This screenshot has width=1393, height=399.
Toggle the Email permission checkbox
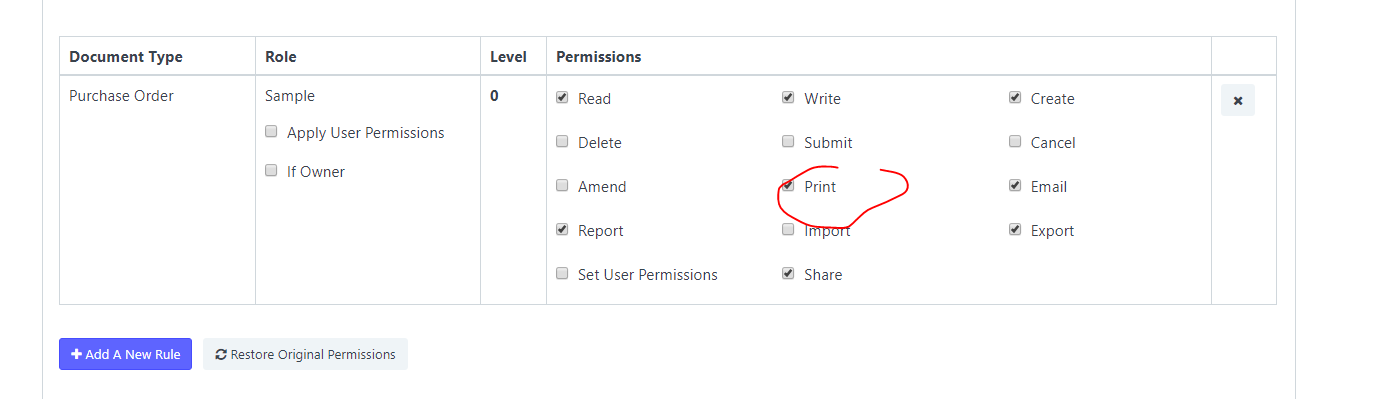click(x=1015, y=186)
